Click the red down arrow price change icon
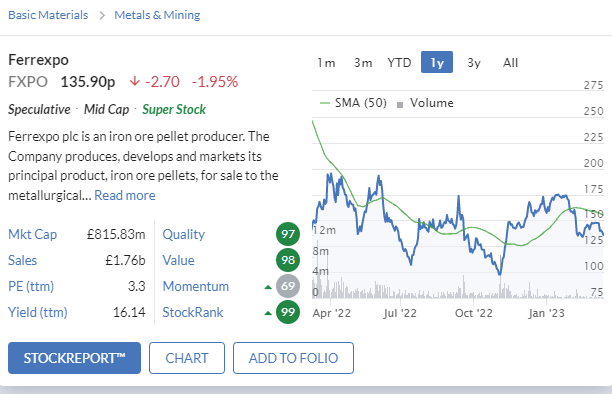Screen dimensions: 612x394 click(x=135, y=81)
